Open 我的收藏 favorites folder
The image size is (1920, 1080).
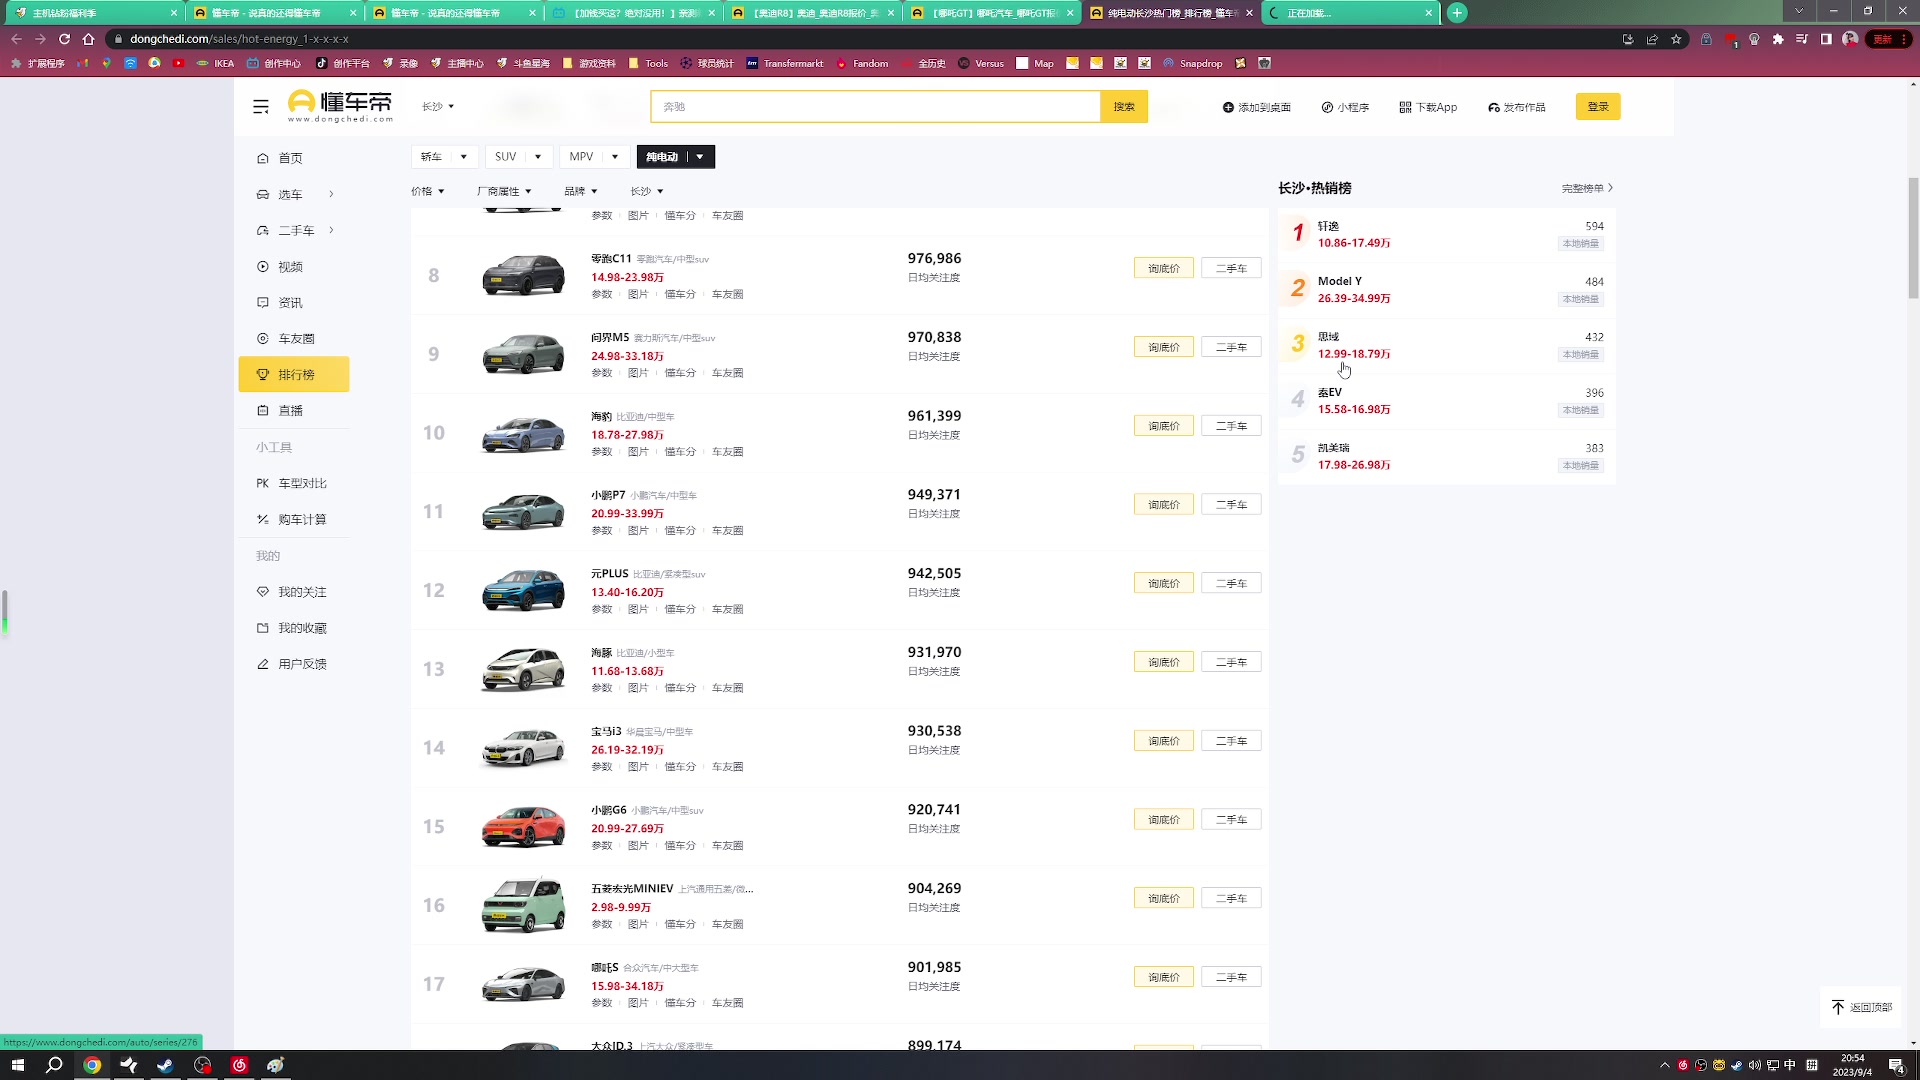point(302,628)
